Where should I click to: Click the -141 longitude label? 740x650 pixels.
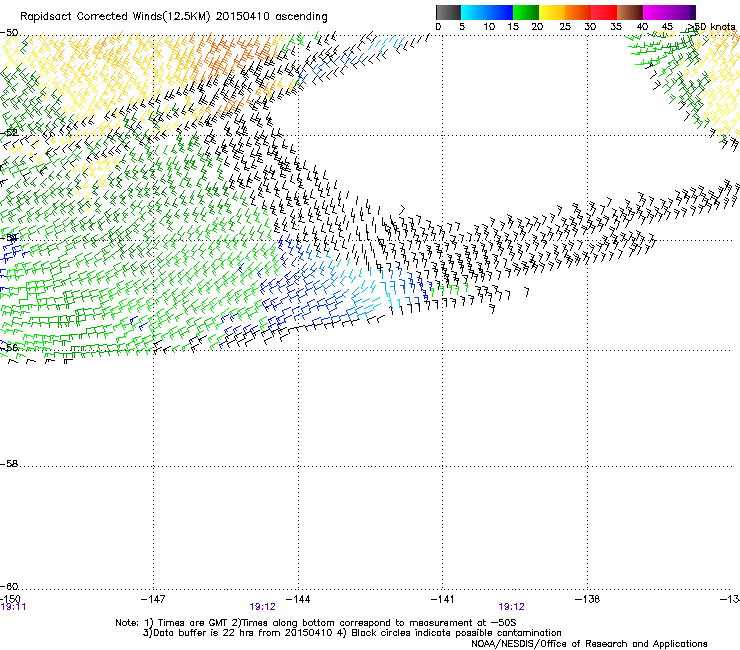click(x=443, y=599)
